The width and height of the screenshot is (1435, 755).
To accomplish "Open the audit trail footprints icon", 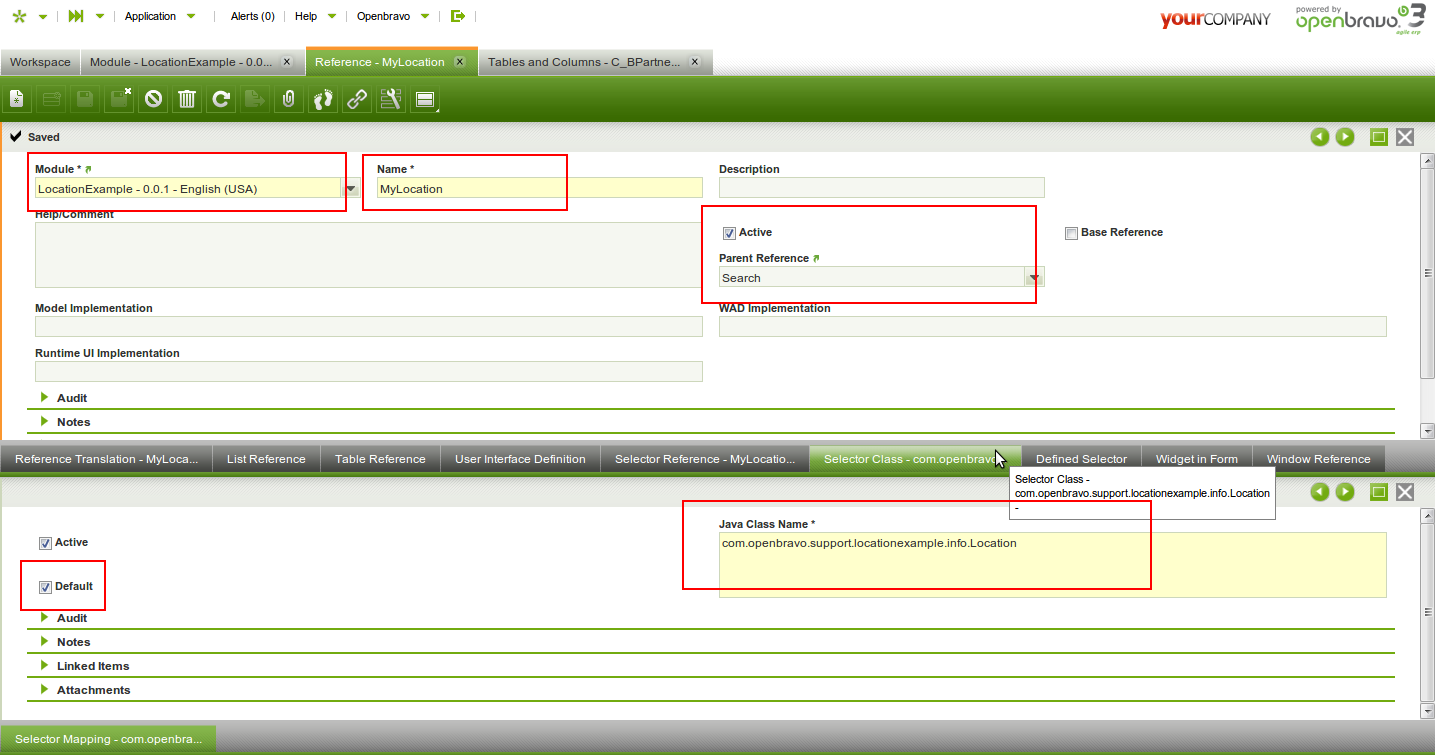I will pos(322,99).
